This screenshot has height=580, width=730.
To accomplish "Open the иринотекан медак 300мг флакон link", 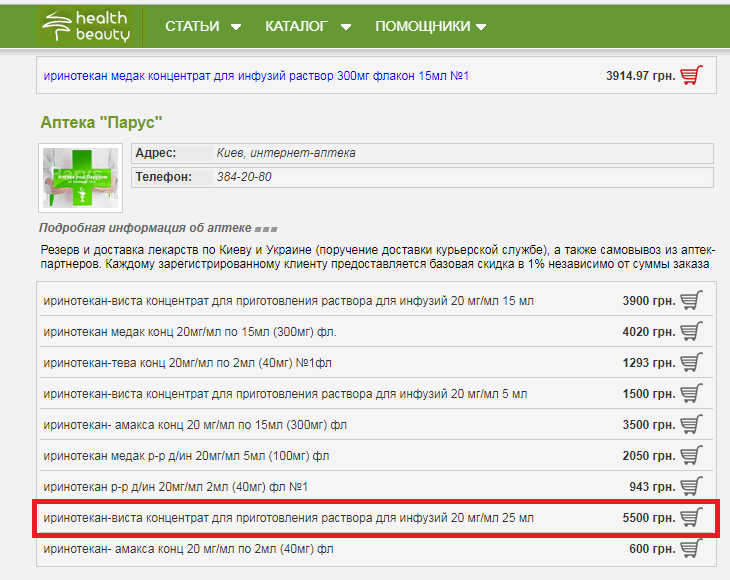I will coord(255,76).
